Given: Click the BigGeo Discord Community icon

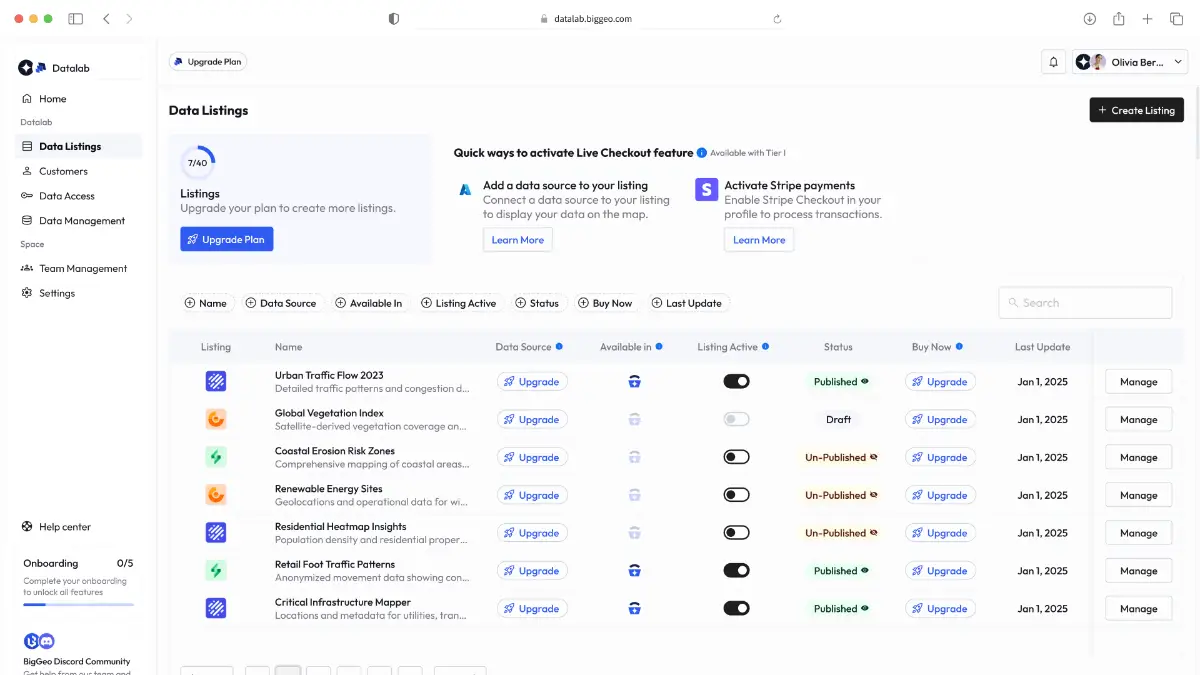Looking at the screenshot, I should pyautogui.click(x=39, y=641).
